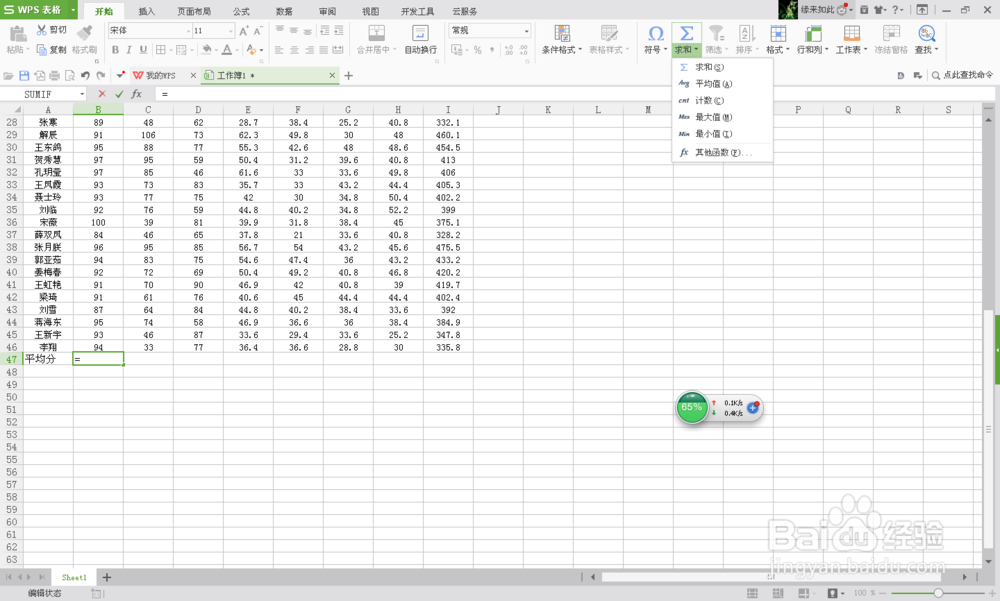Switch to the 我的WPS document tab

point(159,75)
